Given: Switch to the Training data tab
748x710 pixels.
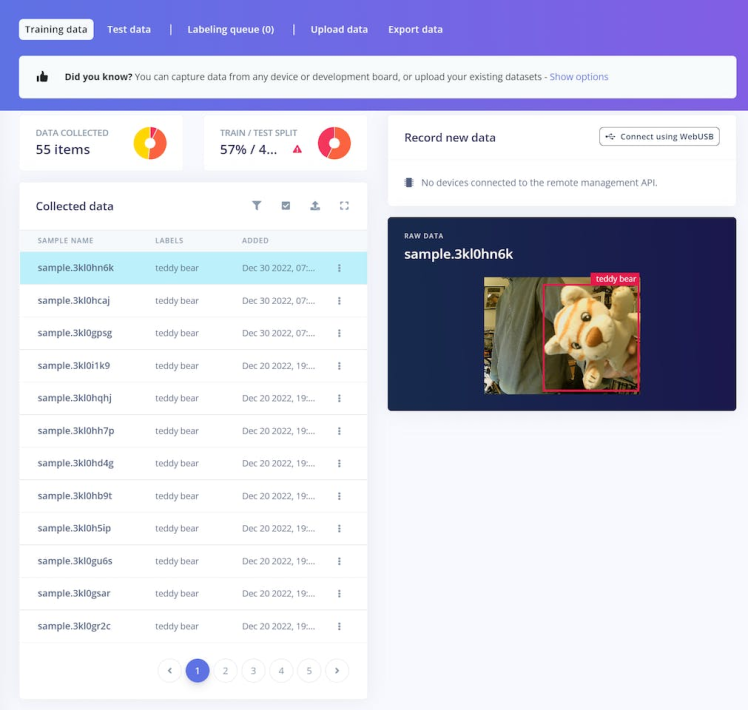Looking at the screenshot, I should [56, 30].
